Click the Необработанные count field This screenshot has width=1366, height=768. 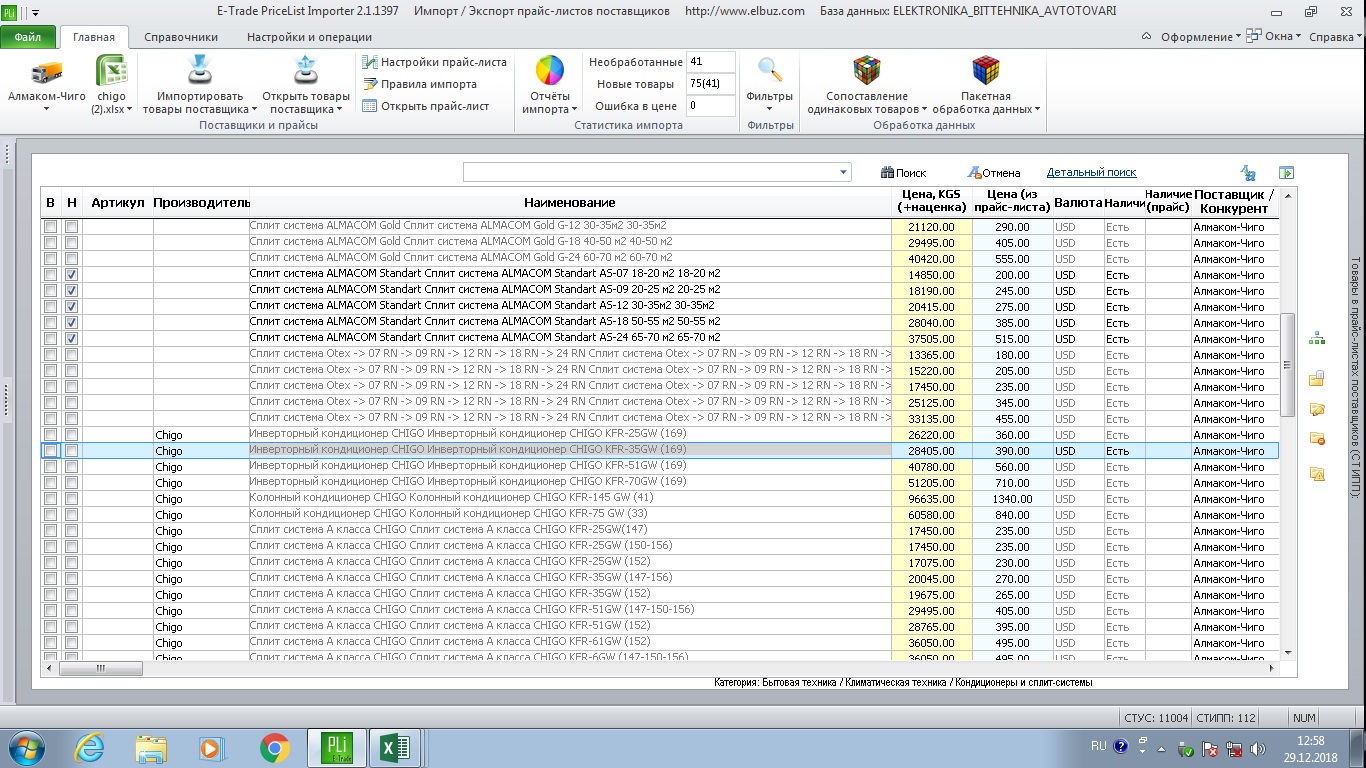(x=711, y=62)
